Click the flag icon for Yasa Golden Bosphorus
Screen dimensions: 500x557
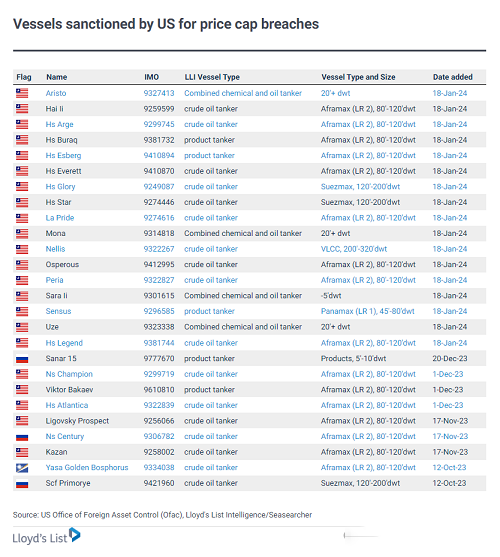point(22,468)
